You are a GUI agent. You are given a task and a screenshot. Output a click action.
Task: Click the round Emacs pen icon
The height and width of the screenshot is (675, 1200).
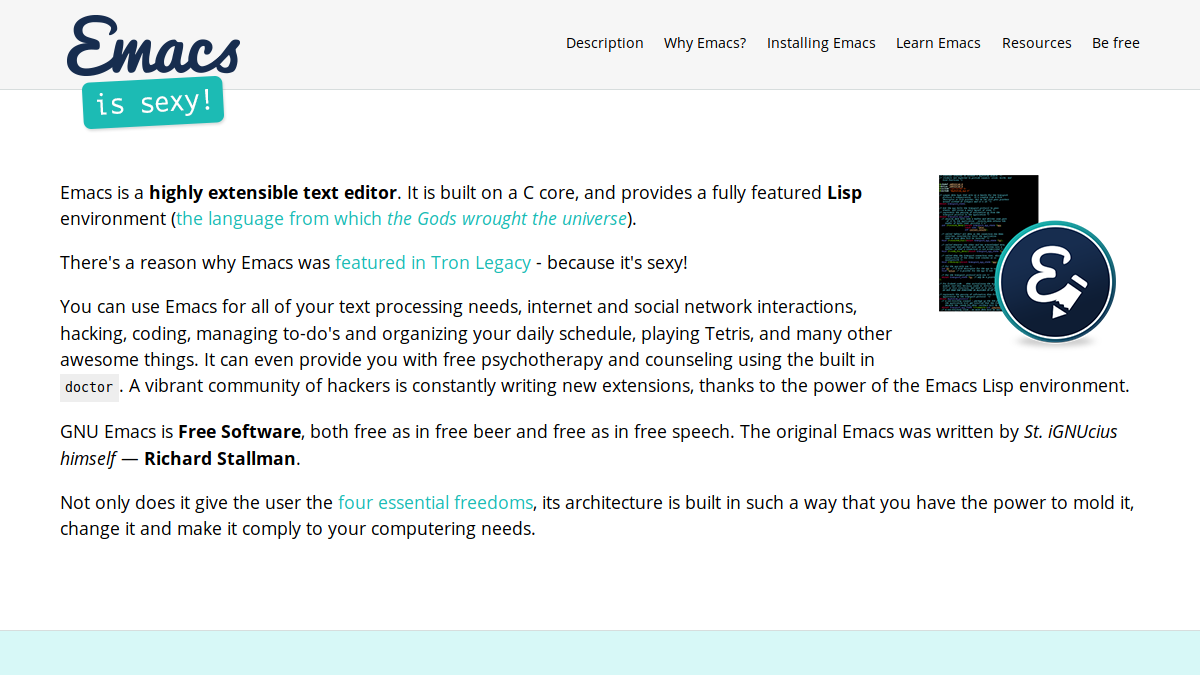pos(1055,281)
